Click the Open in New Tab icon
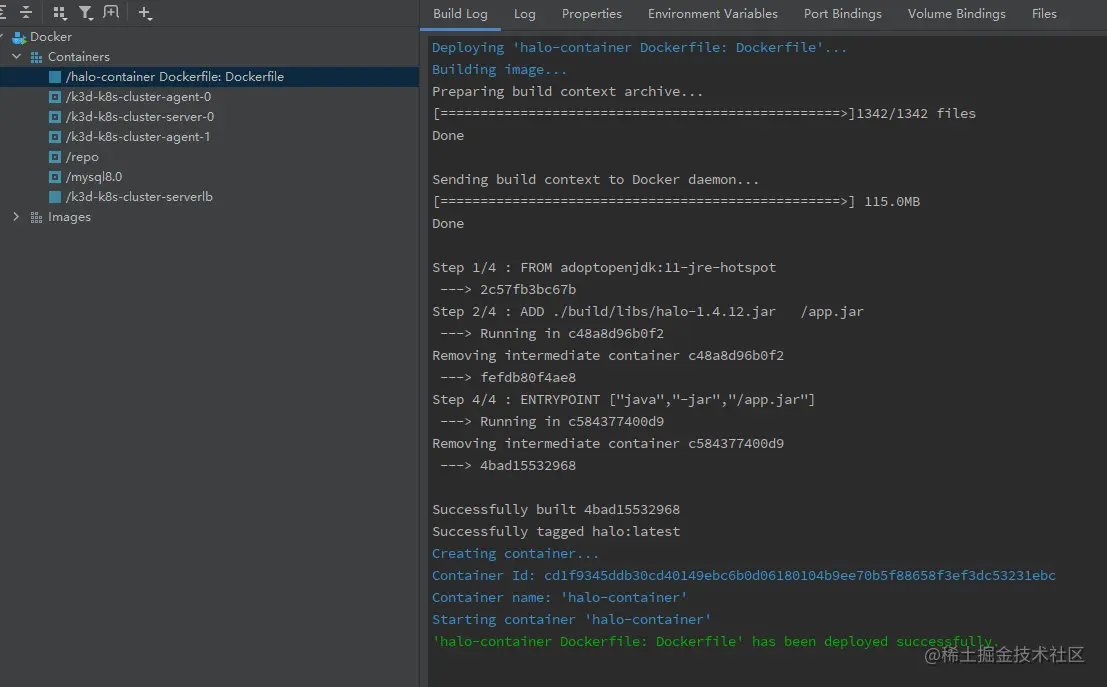 [111, 12]
